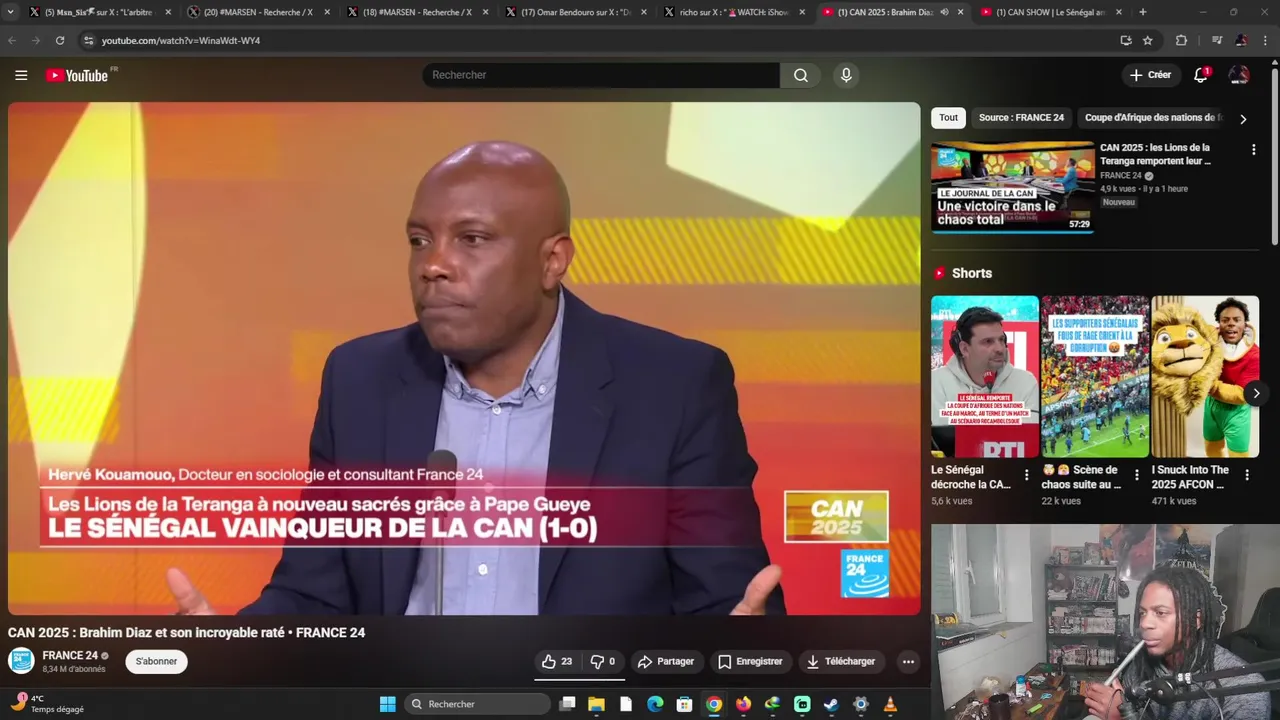Image resolution: width=1280 pixels, height=720 pixels.
Task: Open Windows Start menu
Action: 388,704
